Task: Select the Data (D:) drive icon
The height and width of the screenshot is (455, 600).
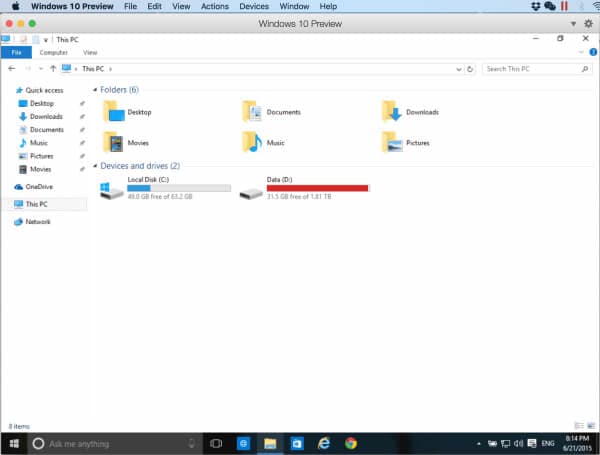Action: [x=251, y=193]
